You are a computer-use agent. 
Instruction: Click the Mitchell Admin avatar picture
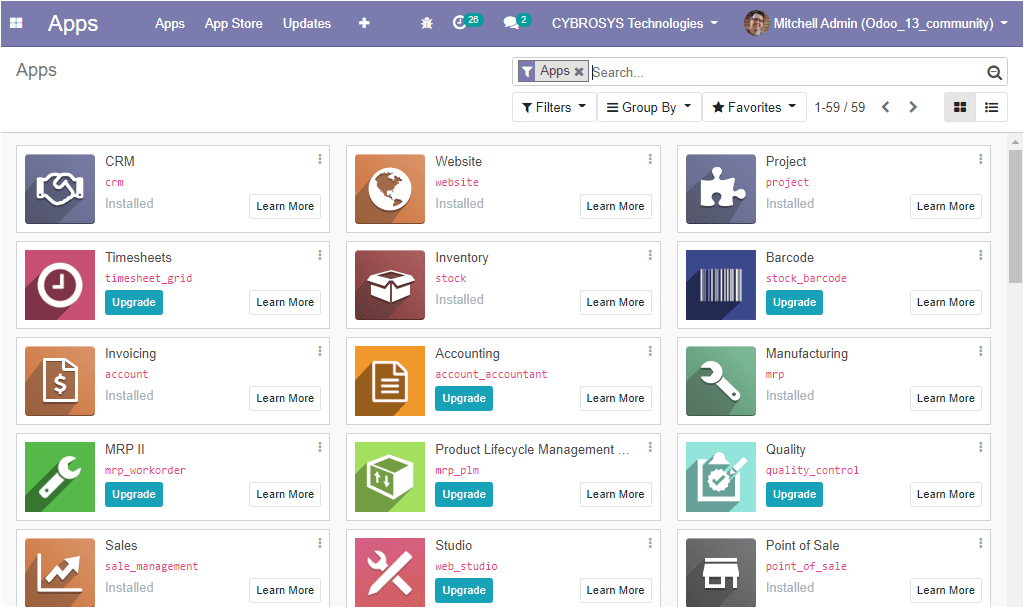coord(756,24)
